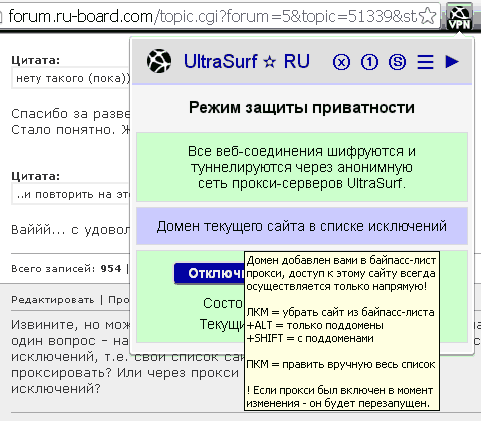Click the exclusion-list domain status bar
481x421 pixels.
302,226
